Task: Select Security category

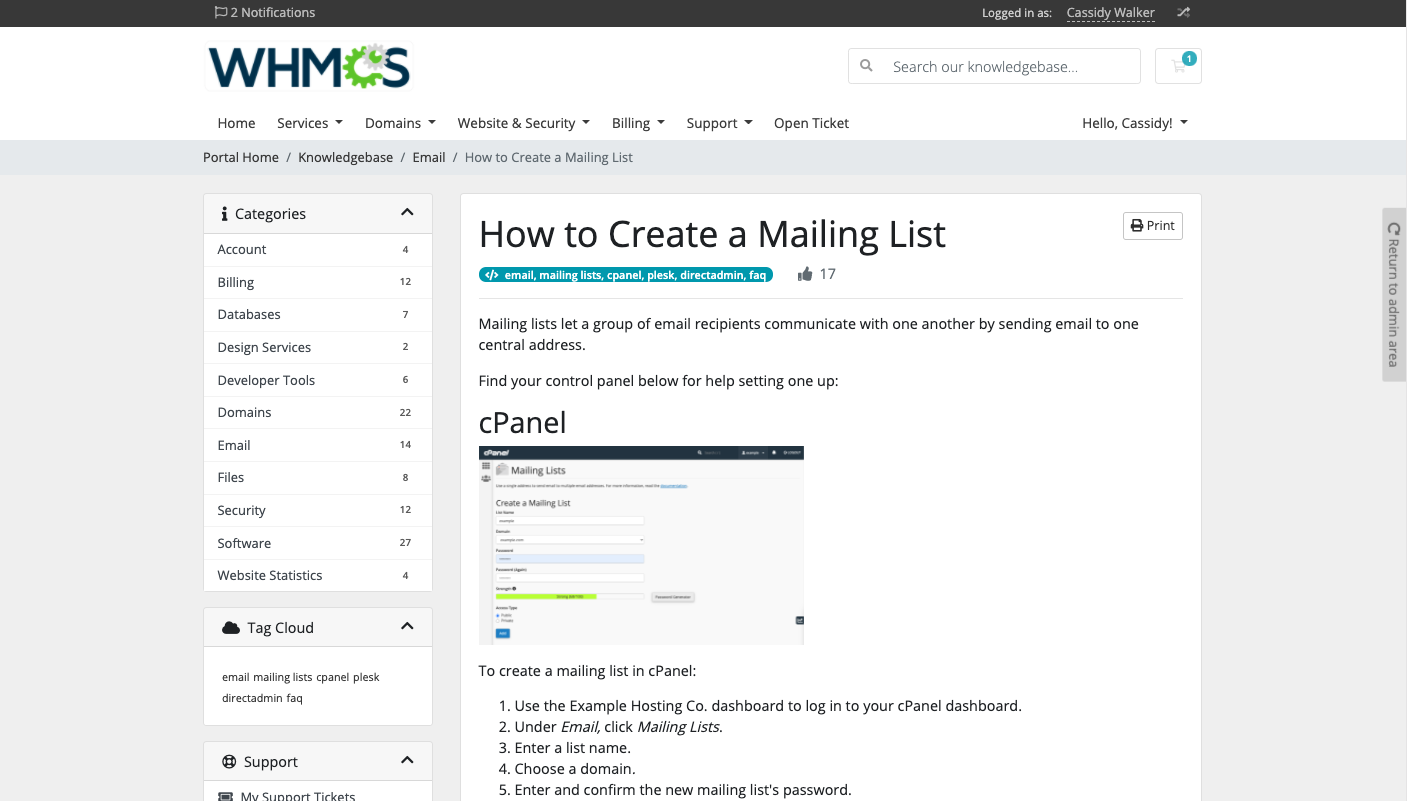Action: pyautogui.click(x=318, y=510)
